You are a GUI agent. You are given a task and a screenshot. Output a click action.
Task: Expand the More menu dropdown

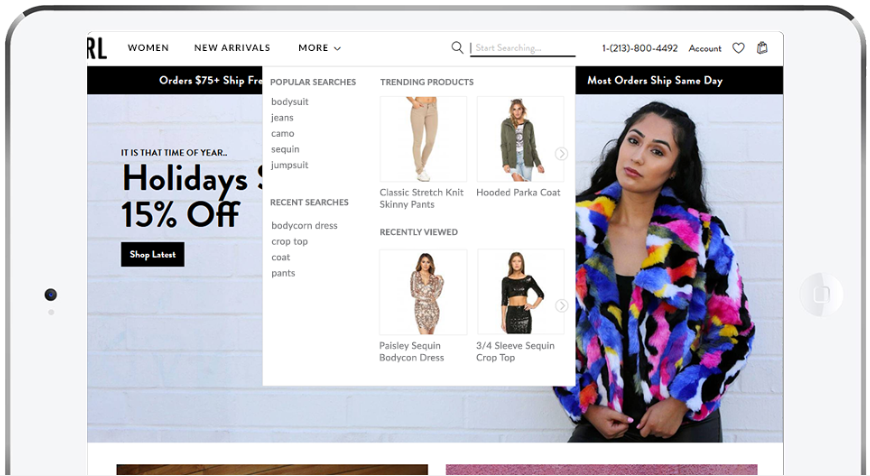tap(319, 48)
